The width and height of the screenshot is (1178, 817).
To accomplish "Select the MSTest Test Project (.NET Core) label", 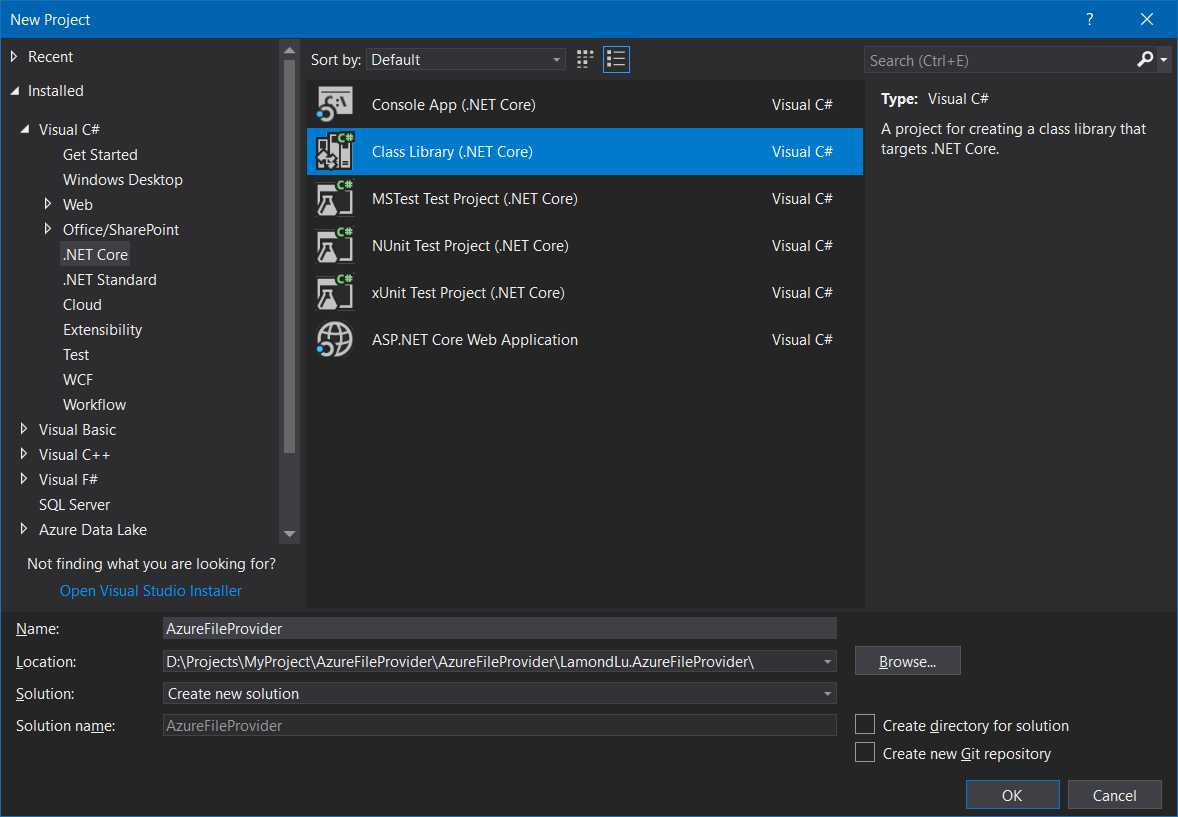I will pos(475,198).
